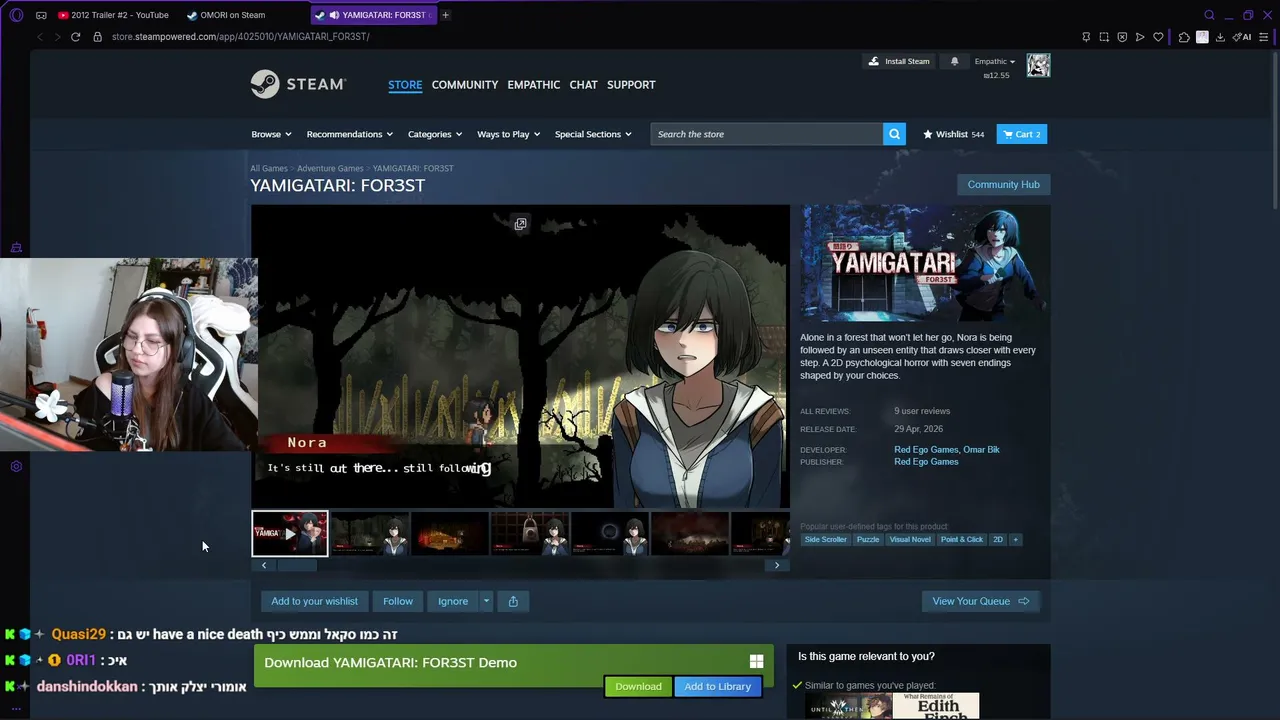The image size is (1280, 720).
Task: Go back with the browser back arrow
Action: pos(40,37)
